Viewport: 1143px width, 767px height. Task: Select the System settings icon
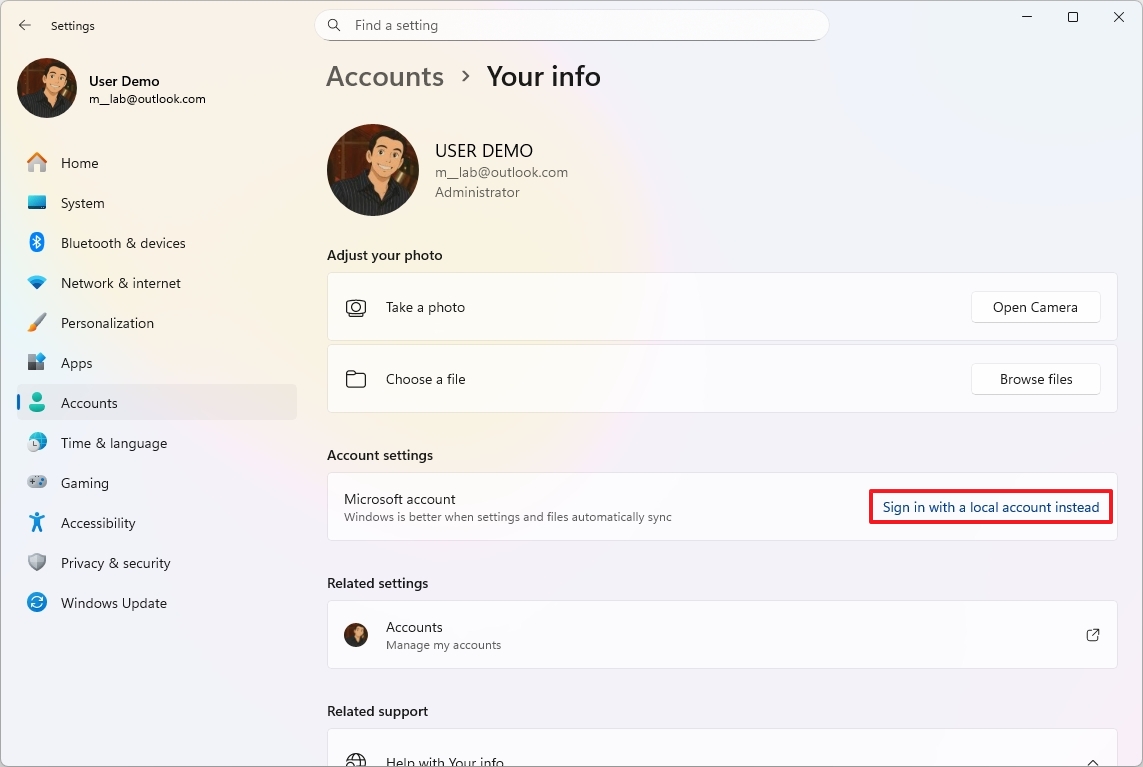[36, 202]
